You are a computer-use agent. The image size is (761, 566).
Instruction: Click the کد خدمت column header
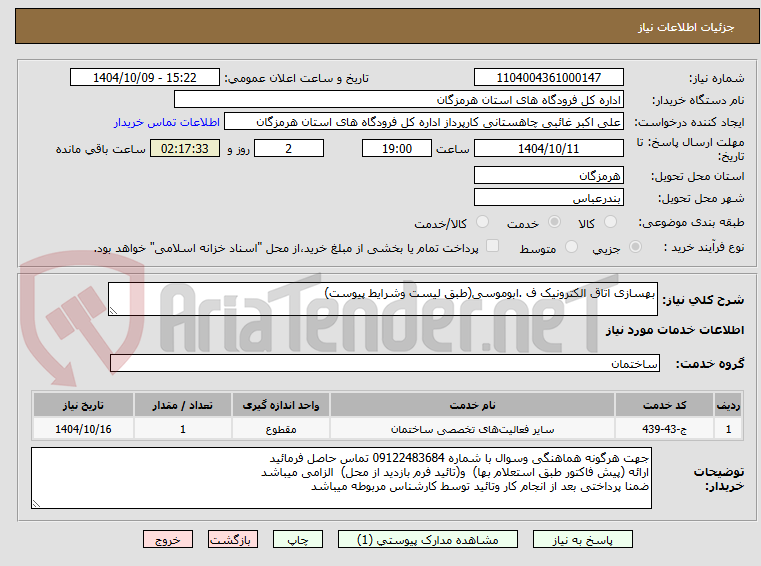664,405
